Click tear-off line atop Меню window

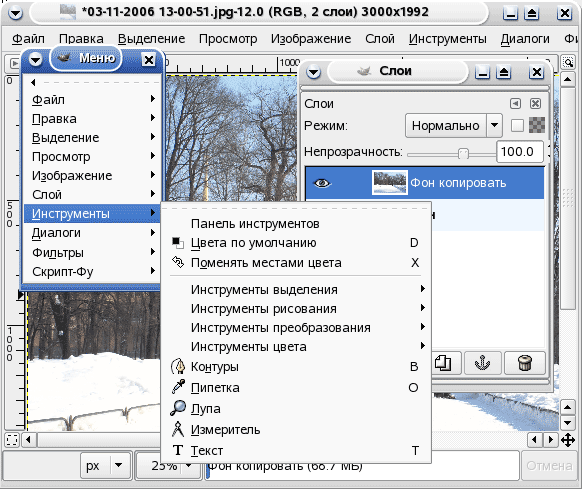tap(92, 82)
